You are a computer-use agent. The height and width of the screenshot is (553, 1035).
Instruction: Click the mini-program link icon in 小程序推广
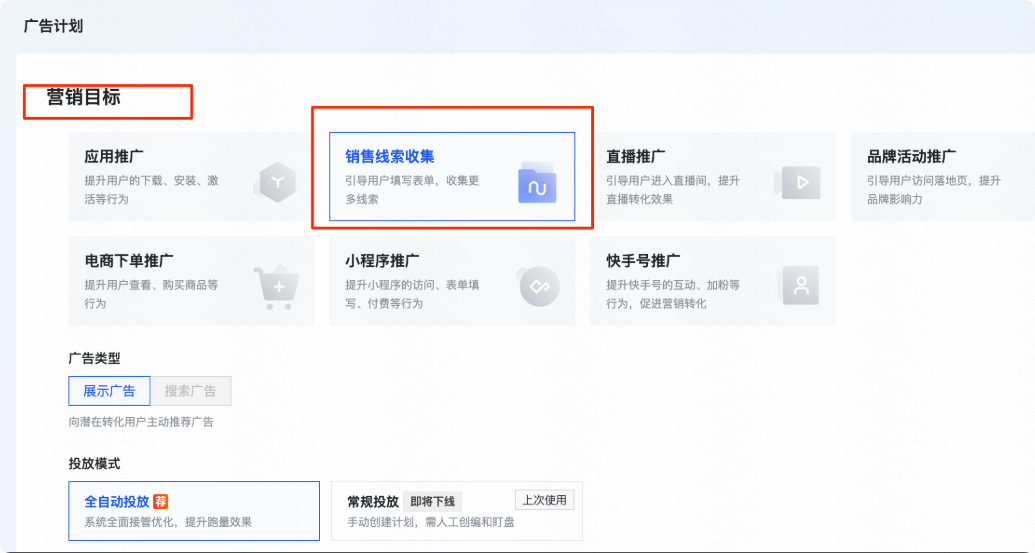[x=539, y=286]
